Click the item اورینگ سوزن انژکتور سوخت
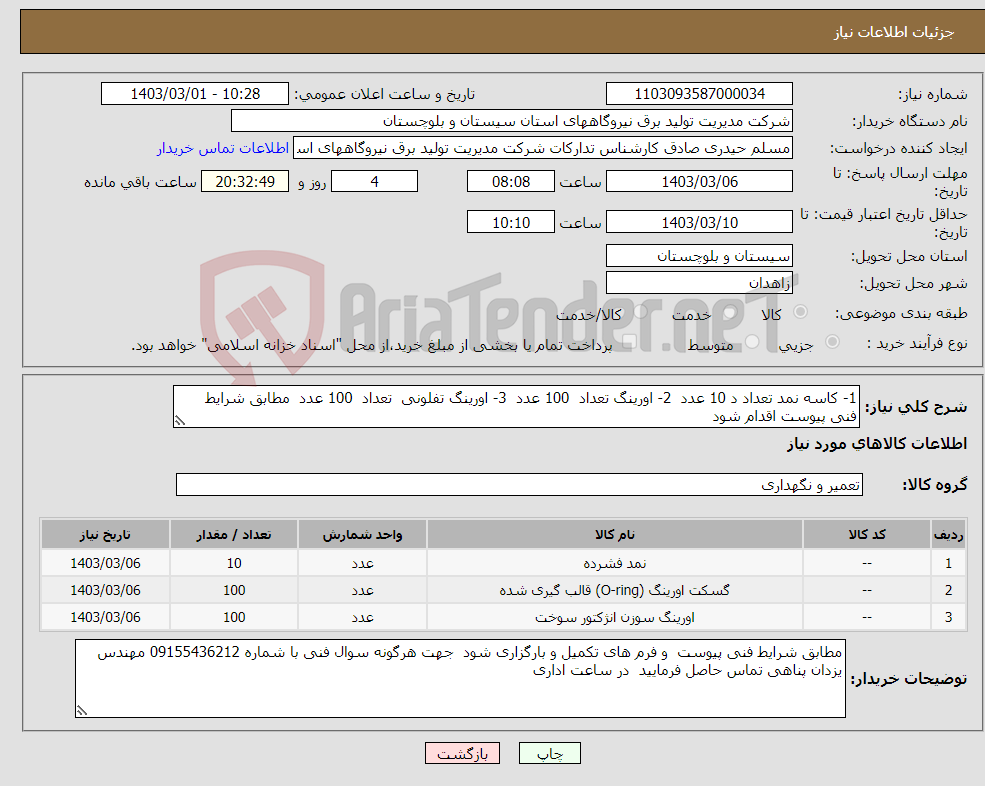 click(x=615, y=618)
